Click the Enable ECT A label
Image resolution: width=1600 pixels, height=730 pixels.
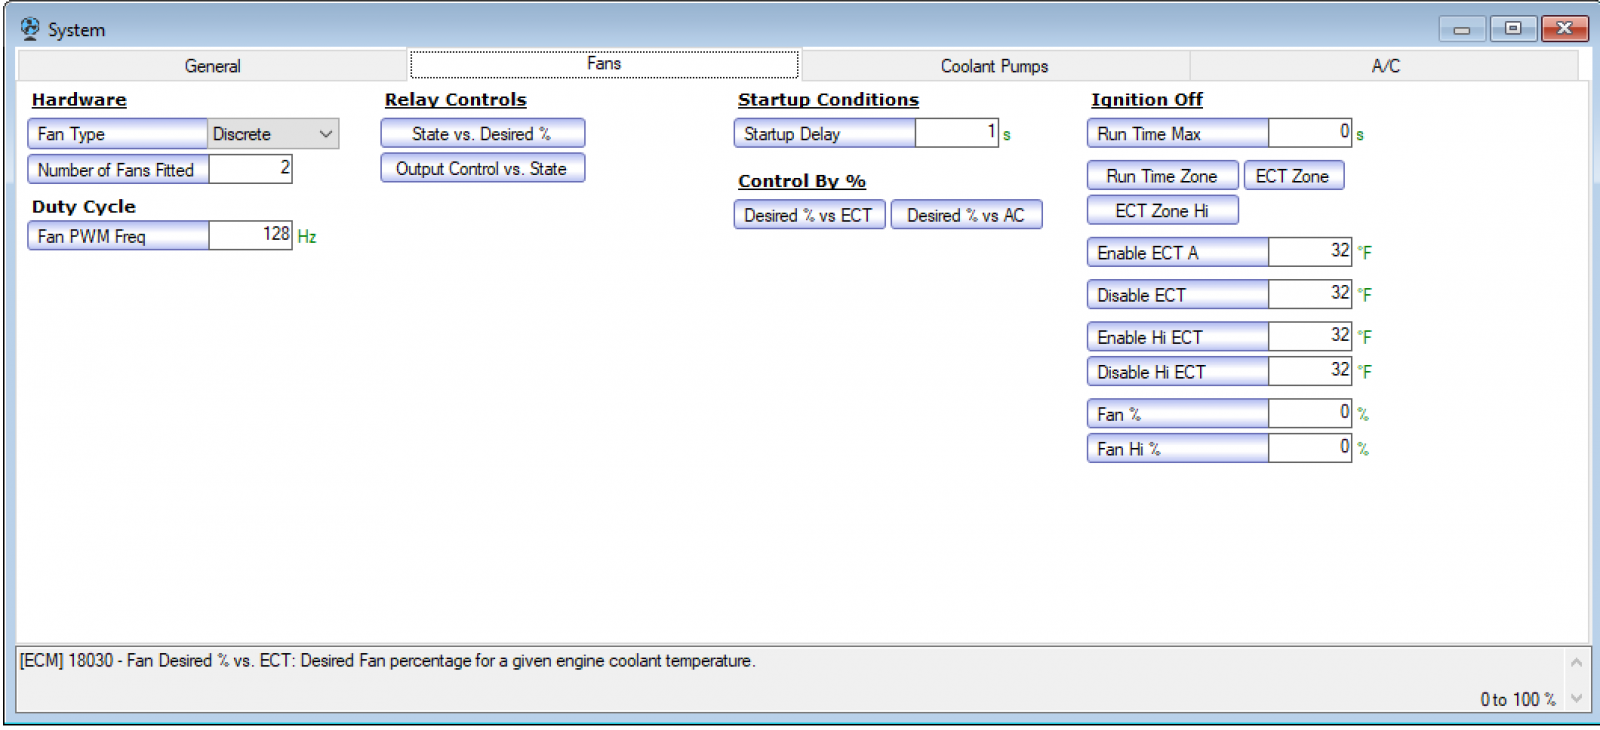(1177, 252)
